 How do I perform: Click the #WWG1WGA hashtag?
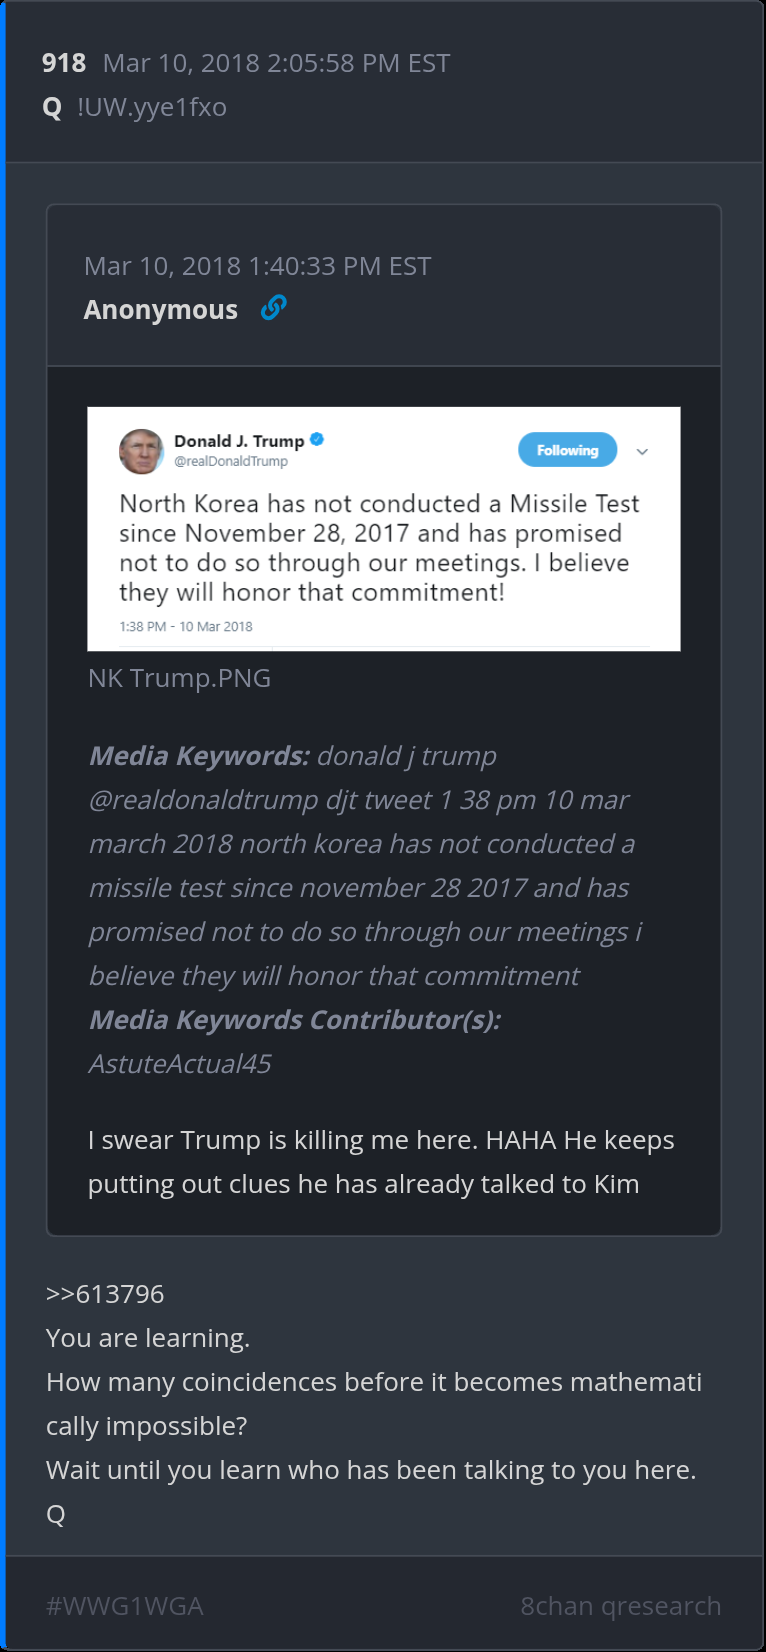pos(125,1606)
